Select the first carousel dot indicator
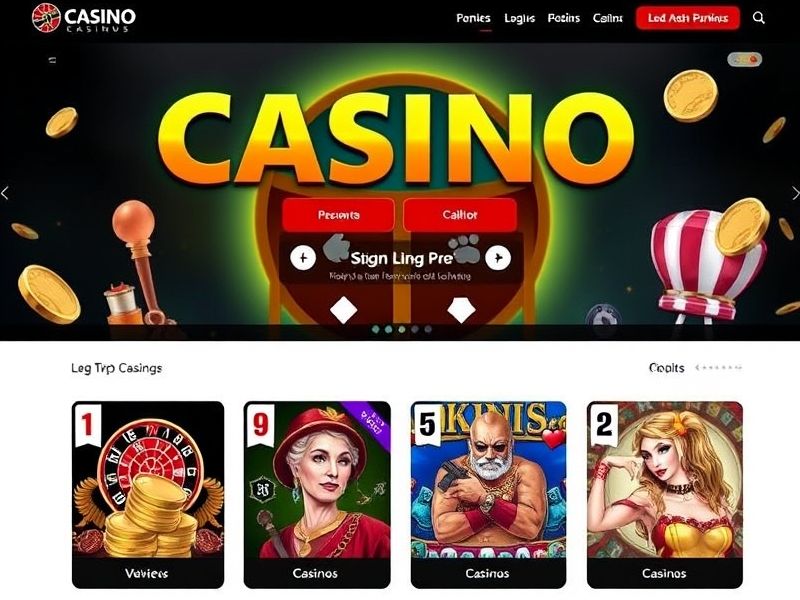 376,330
